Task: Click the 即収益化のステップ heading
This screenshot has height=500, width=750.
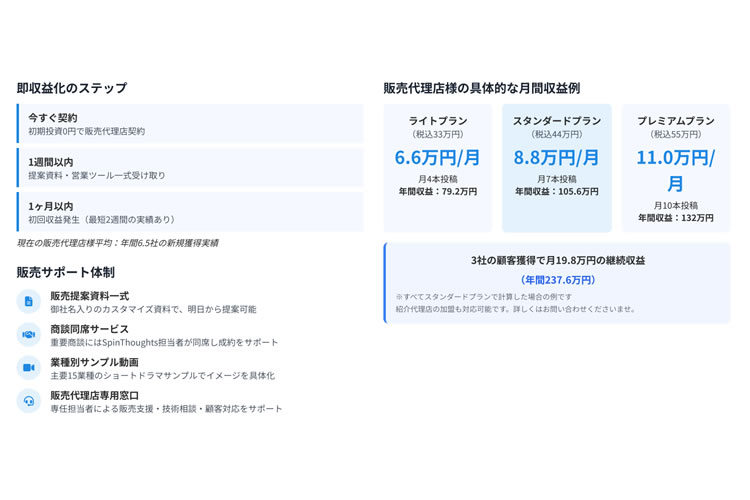Action: tap(72, 88)
